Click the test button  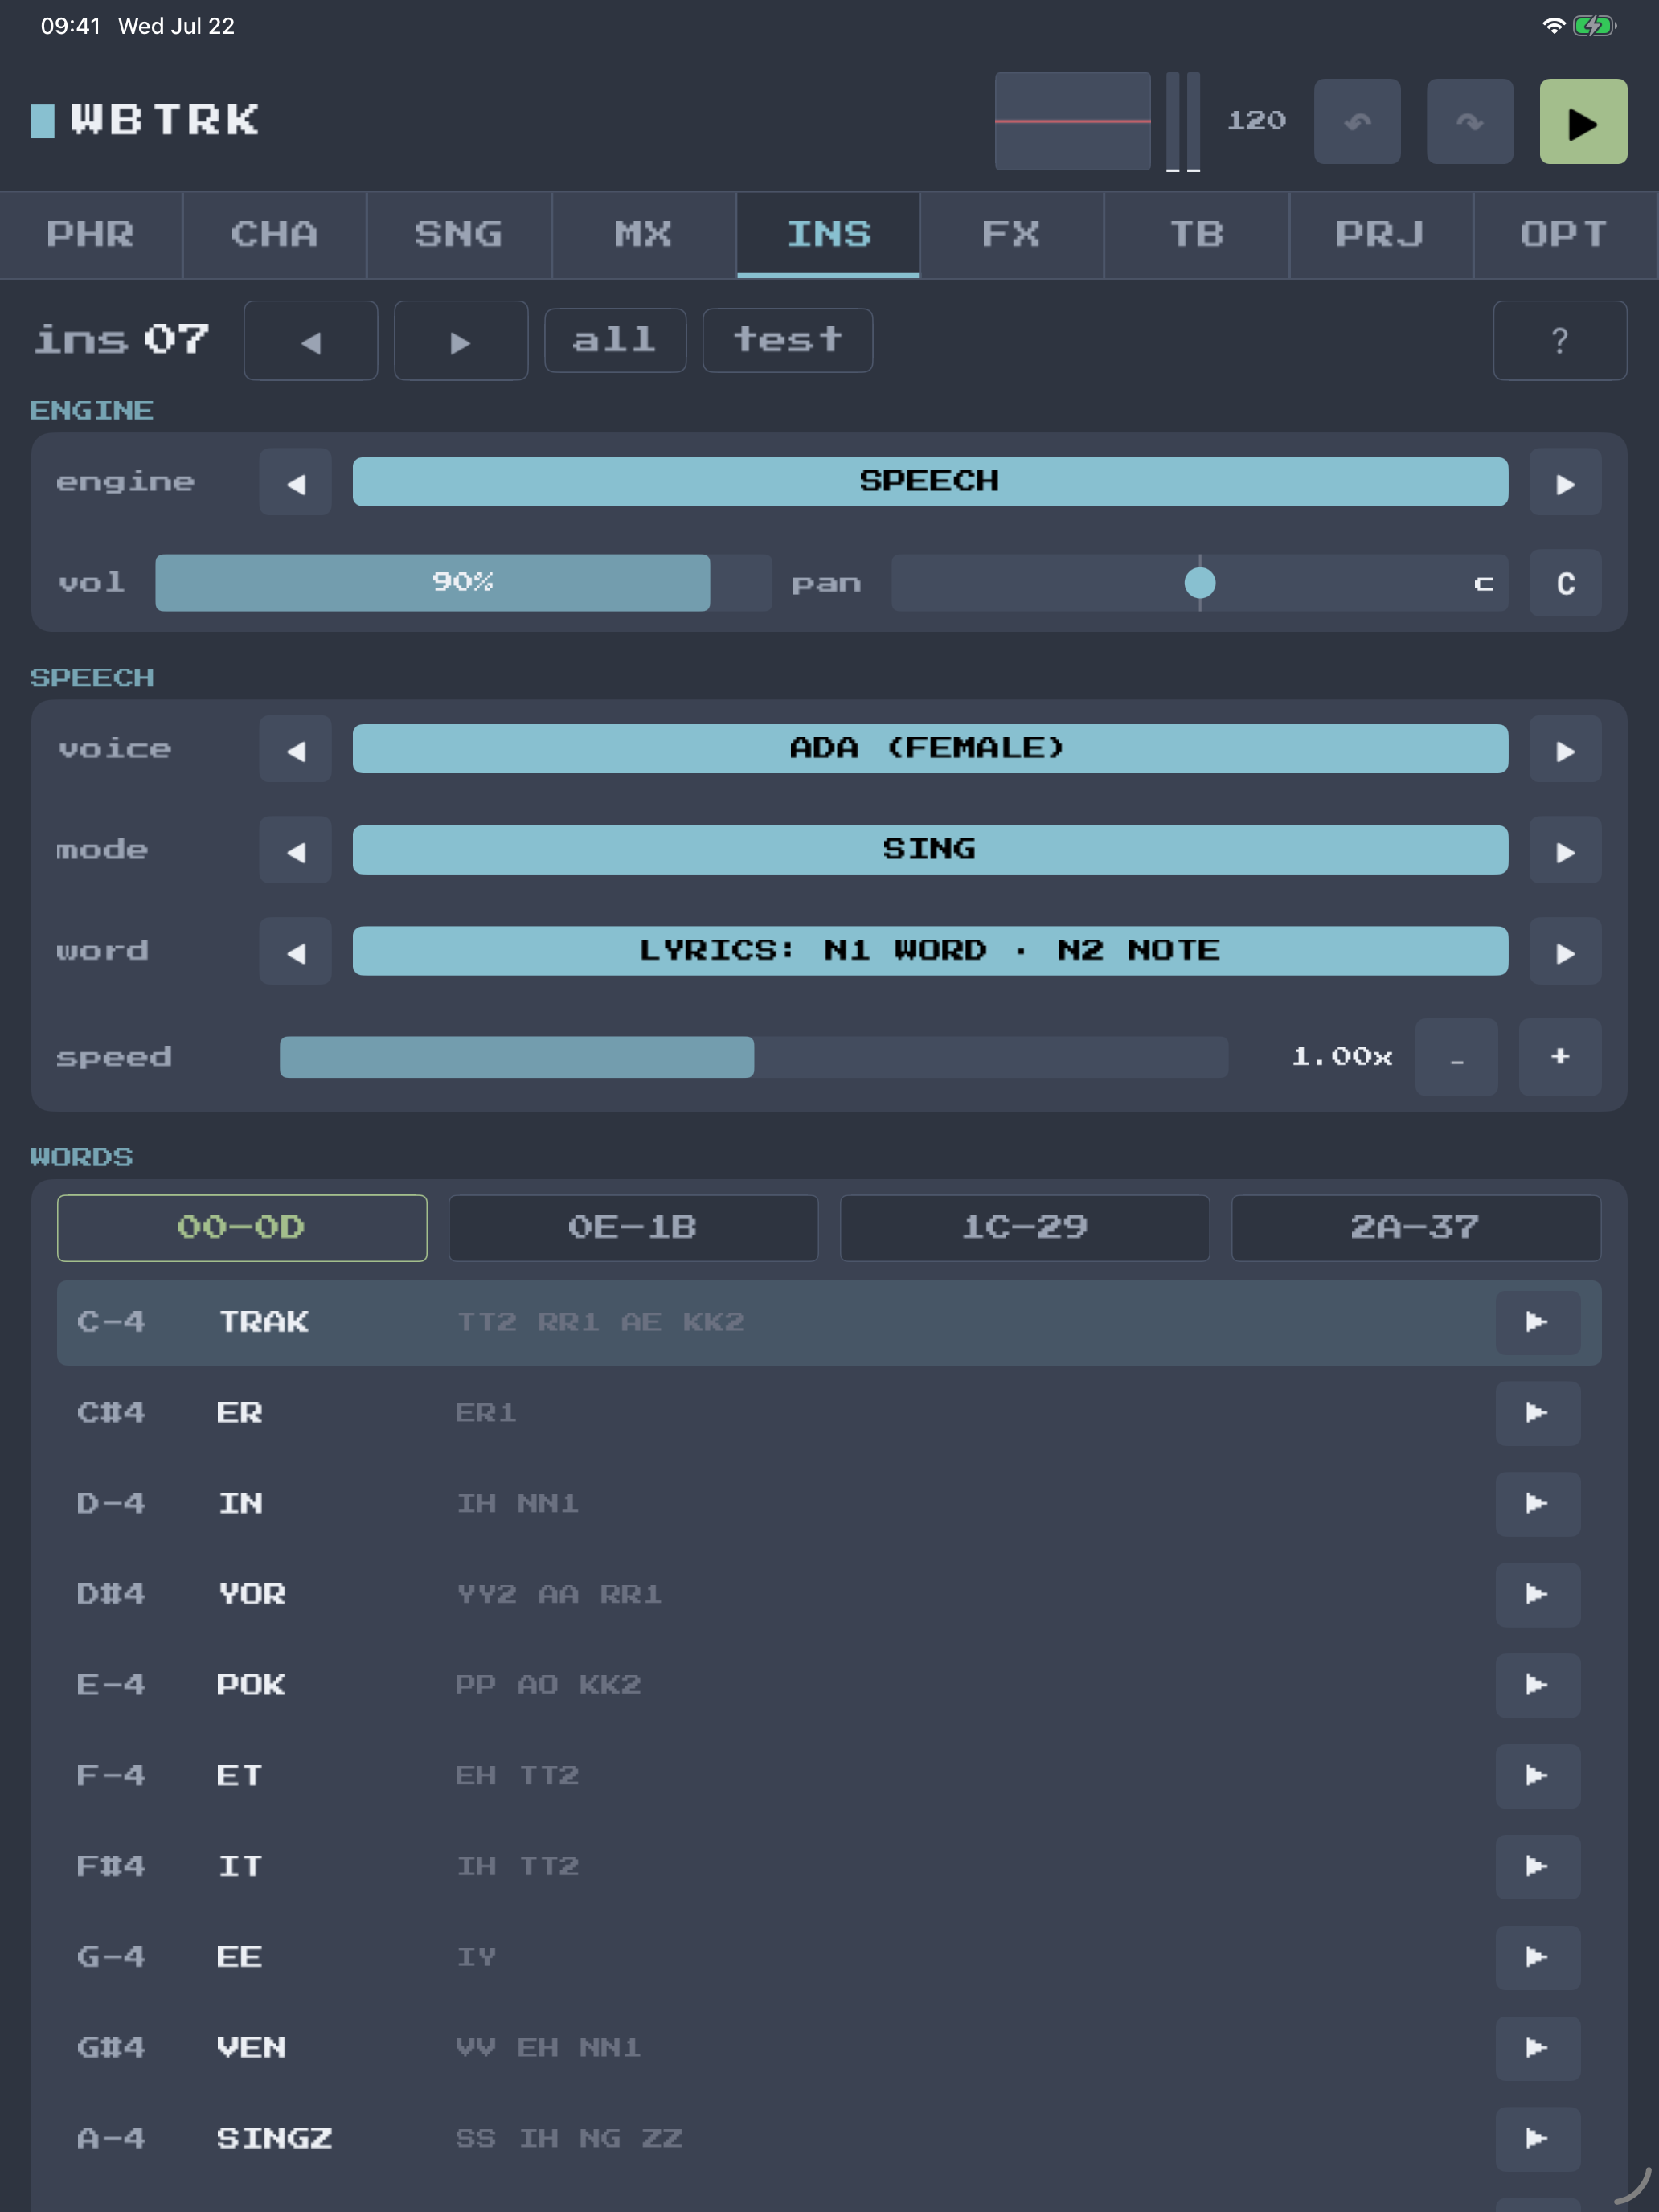coord(788,341)
